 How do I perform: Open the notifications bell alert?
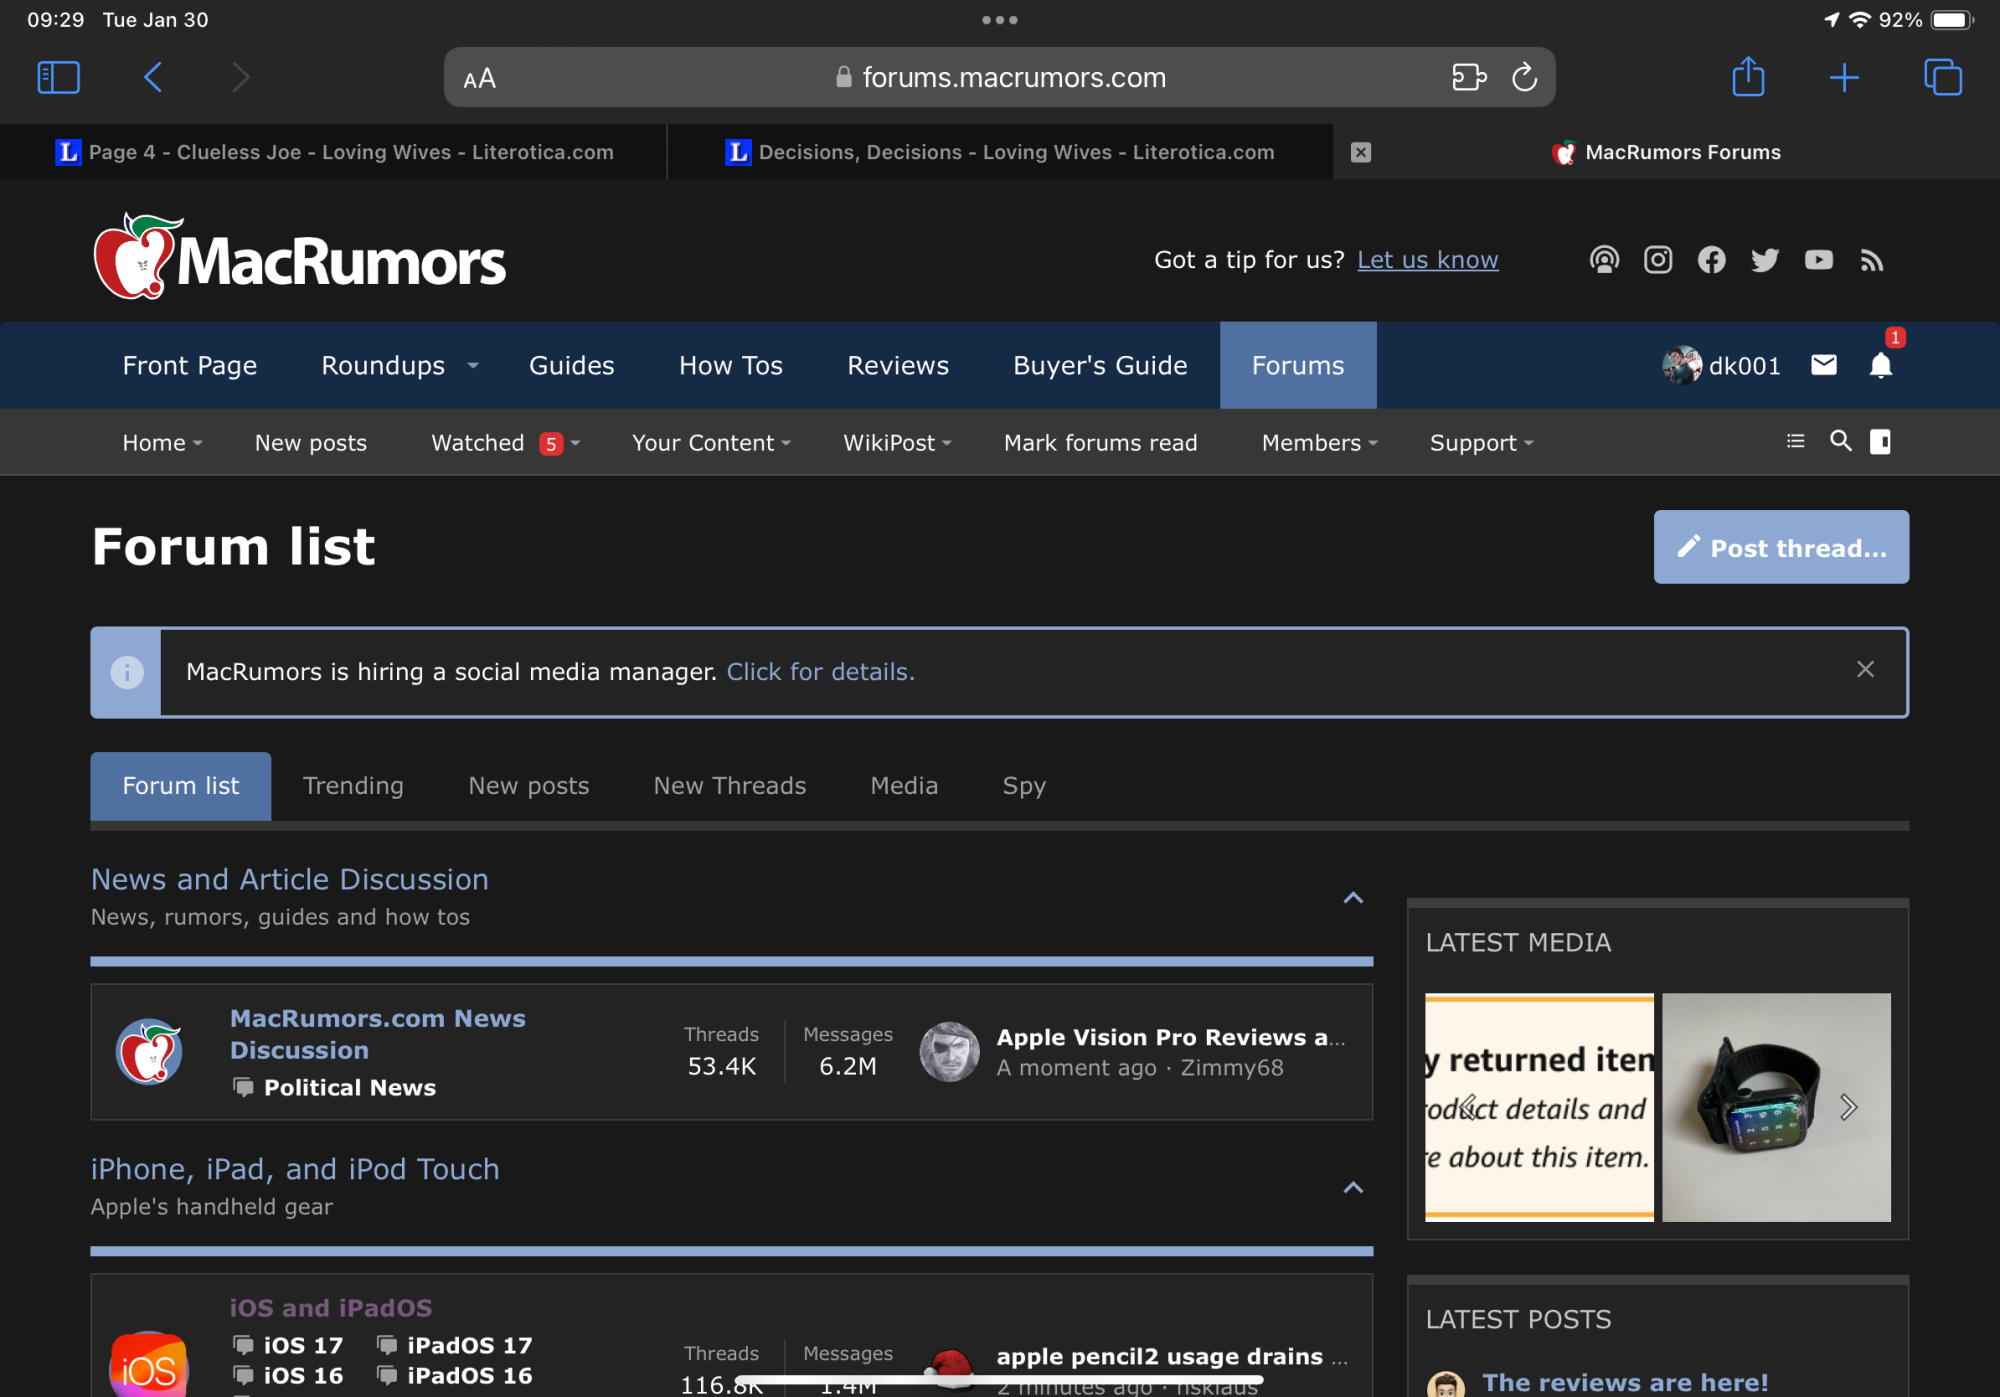(1880, 366)
